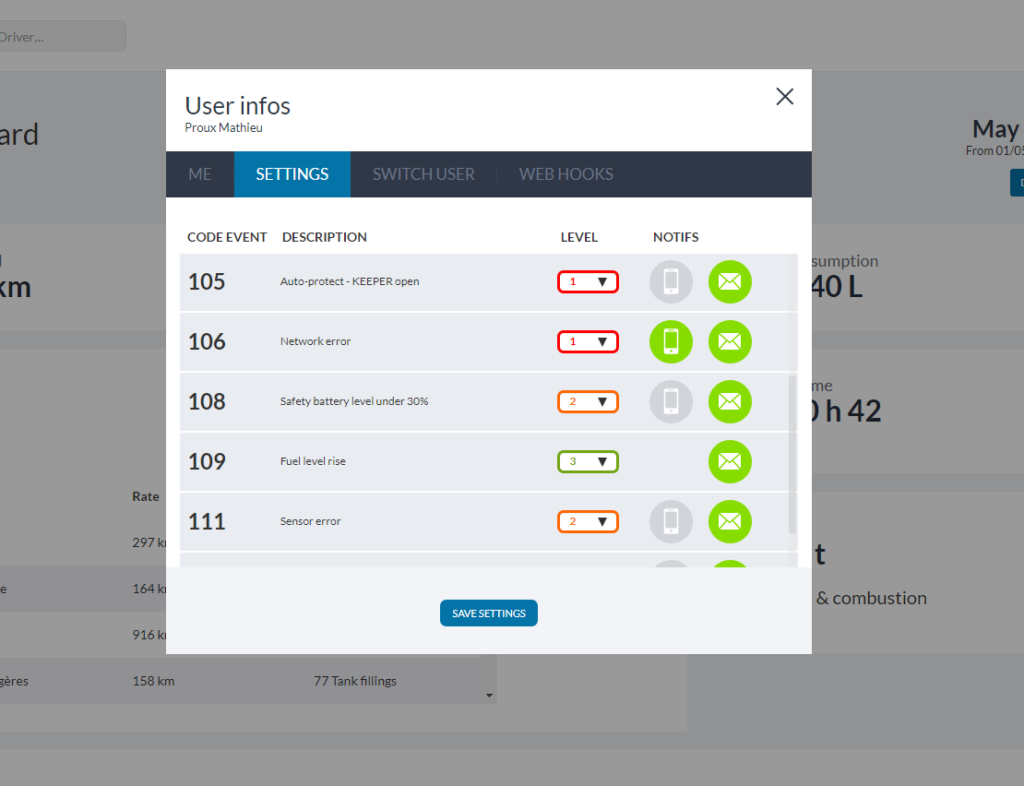Enable phone notification for Sensor error
Image resolution: width=1024 pixels, height=786 pixels.
671,521
